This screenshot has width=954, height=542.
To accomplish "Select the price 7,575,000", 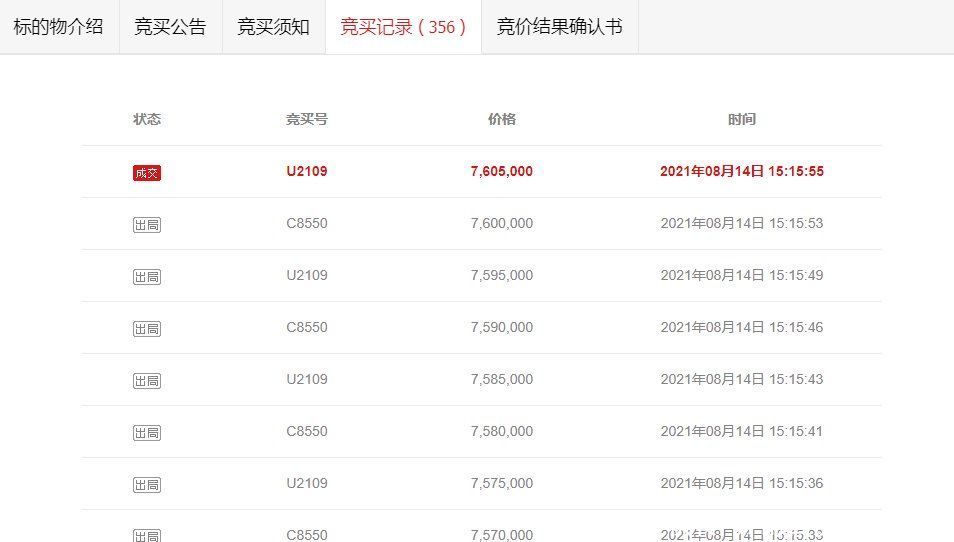I will 501,483.
